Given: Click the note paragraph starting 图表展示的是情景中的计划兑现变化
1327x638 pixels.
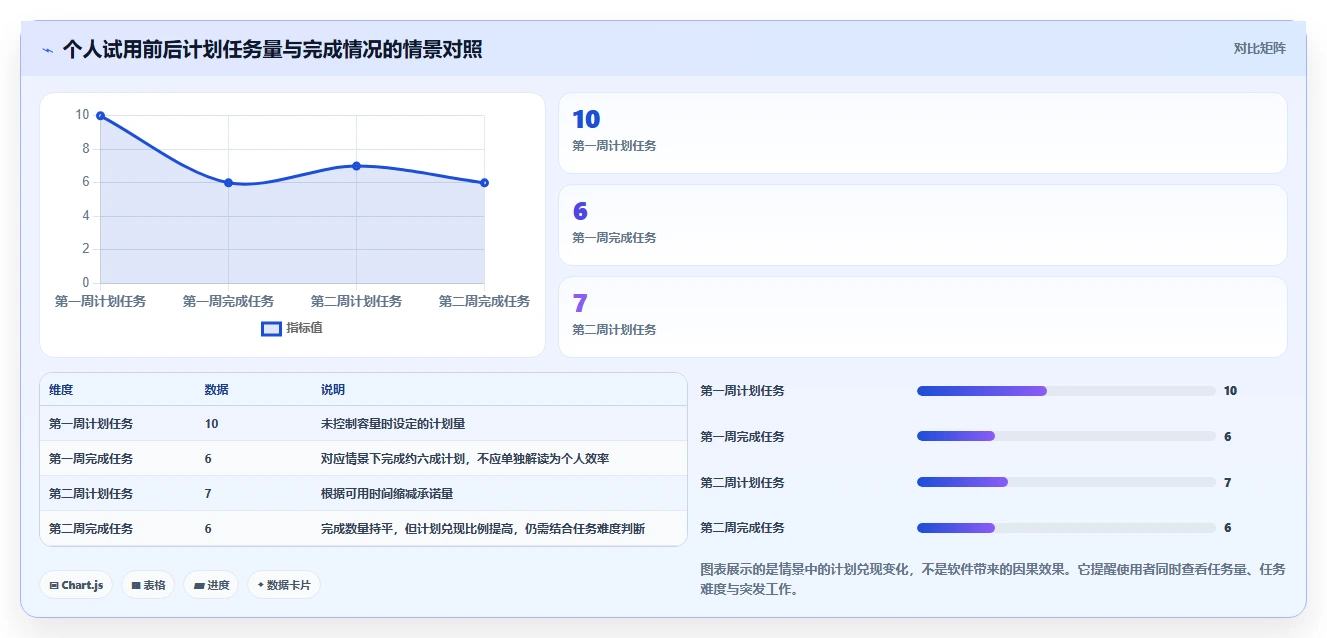Looking at the screenshot, I should (993, 579).
